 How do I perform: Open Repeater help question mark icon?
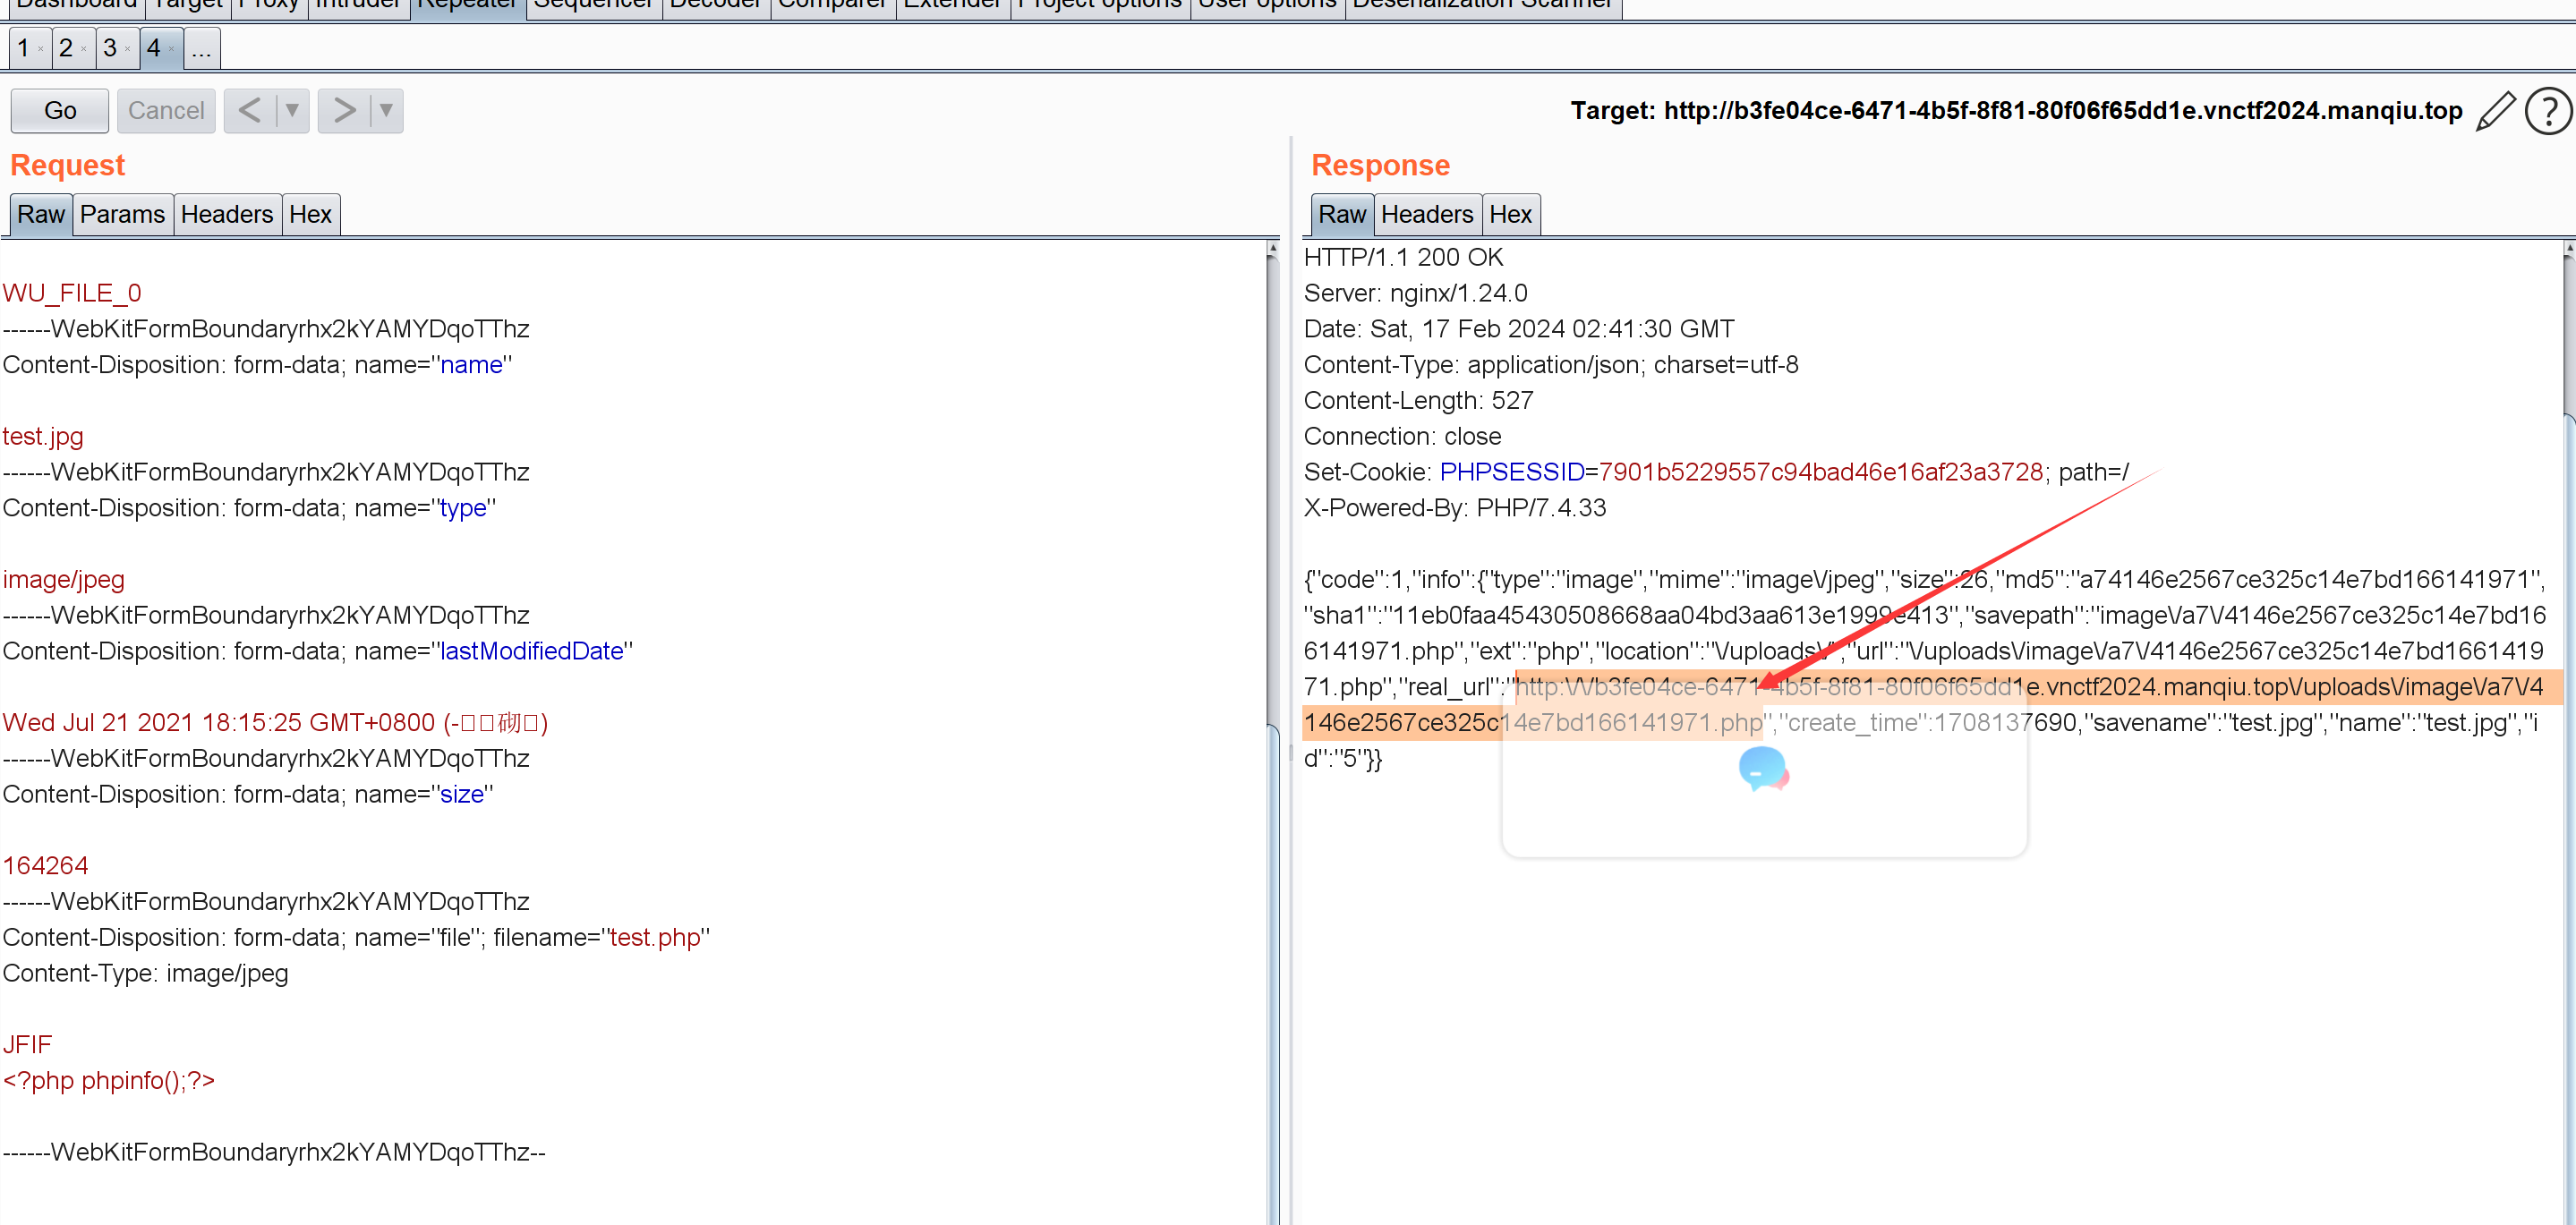click(x=2548, y=110)
